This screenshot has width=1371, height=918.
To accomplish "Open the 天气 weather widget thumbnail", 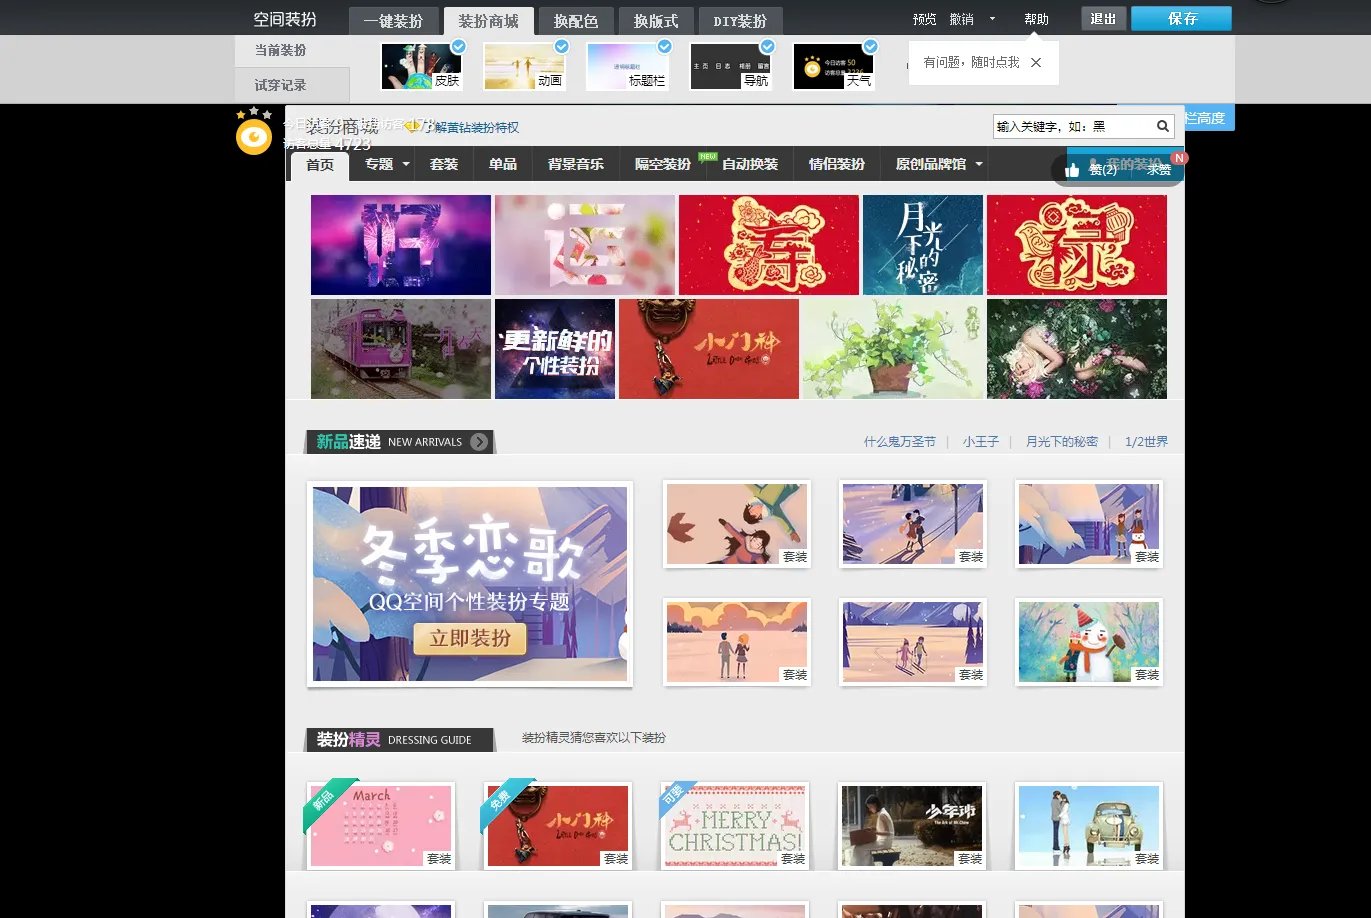I will point(832,66).
